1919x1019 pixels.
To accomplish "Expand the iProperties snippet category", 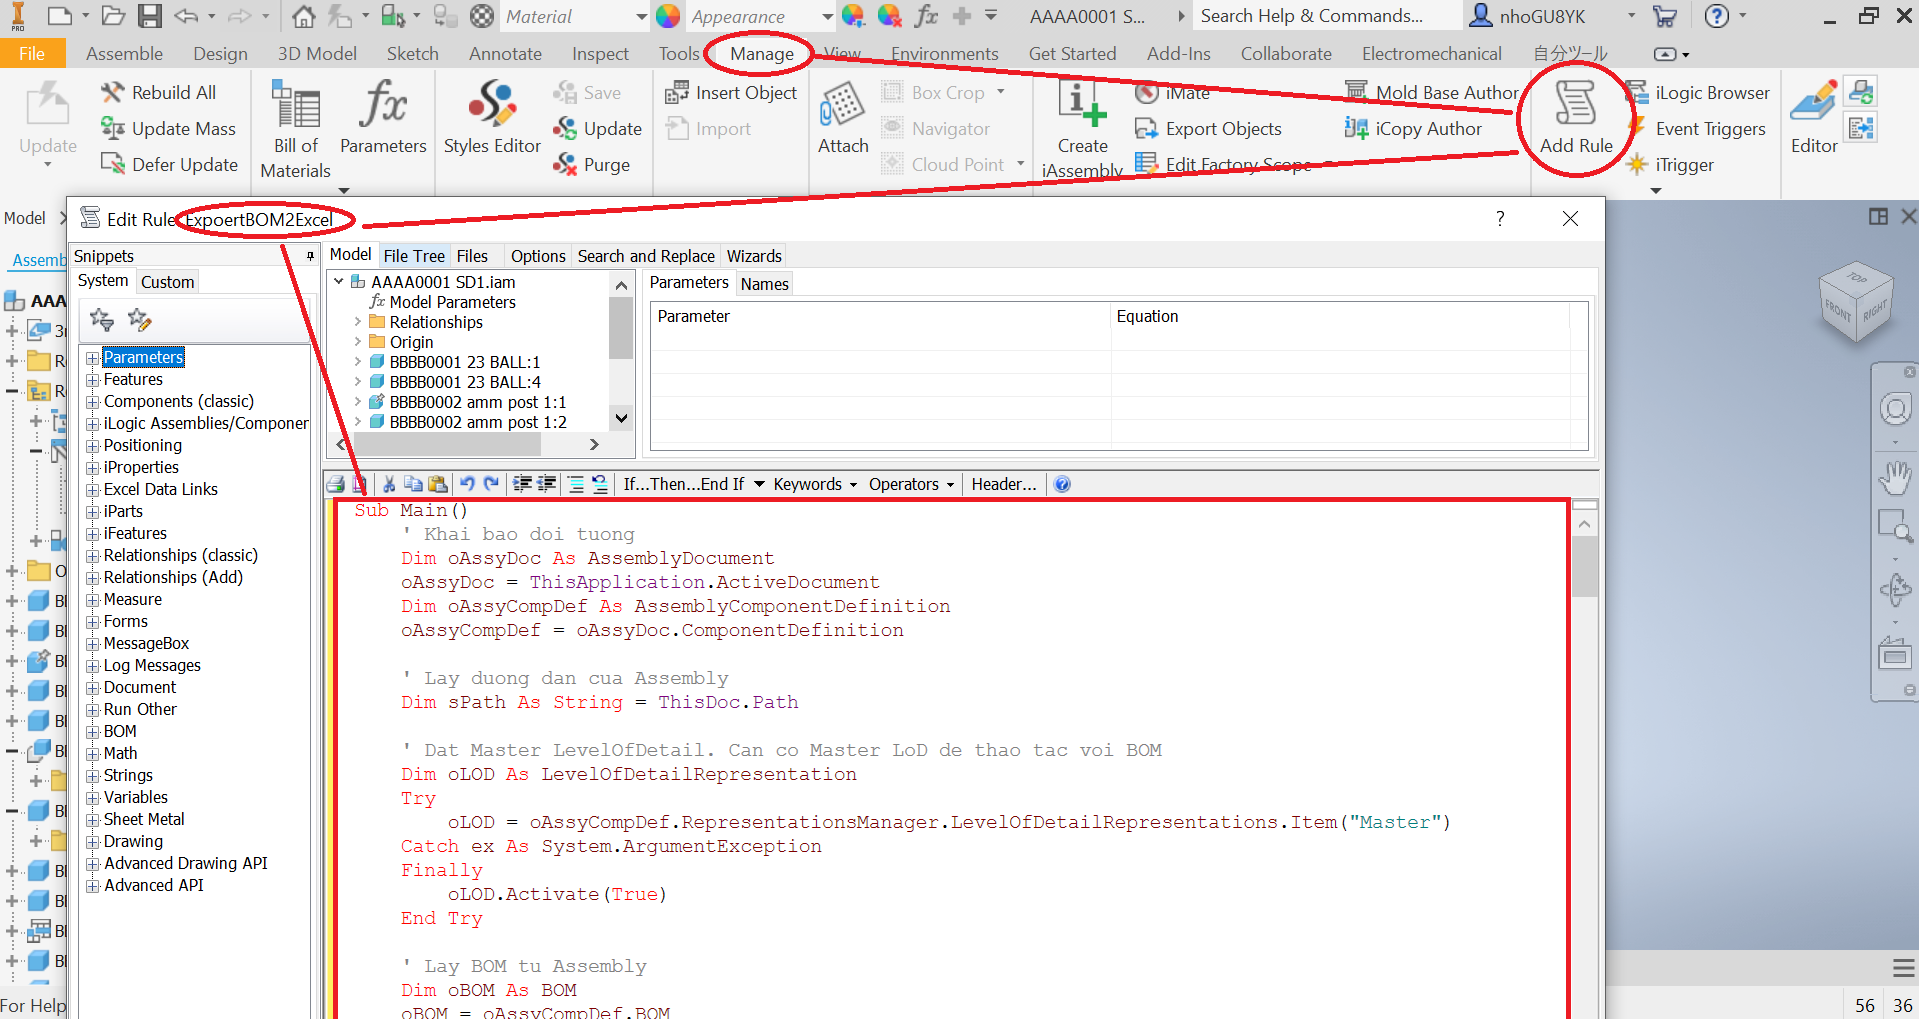I will pos(92,468).
